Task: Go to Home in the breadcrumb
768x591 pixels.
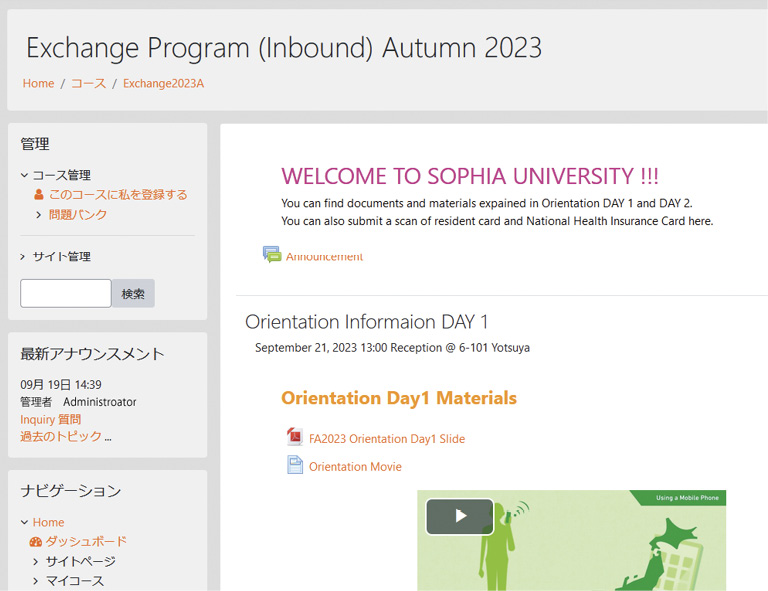Action: click(x=38, y=84)
